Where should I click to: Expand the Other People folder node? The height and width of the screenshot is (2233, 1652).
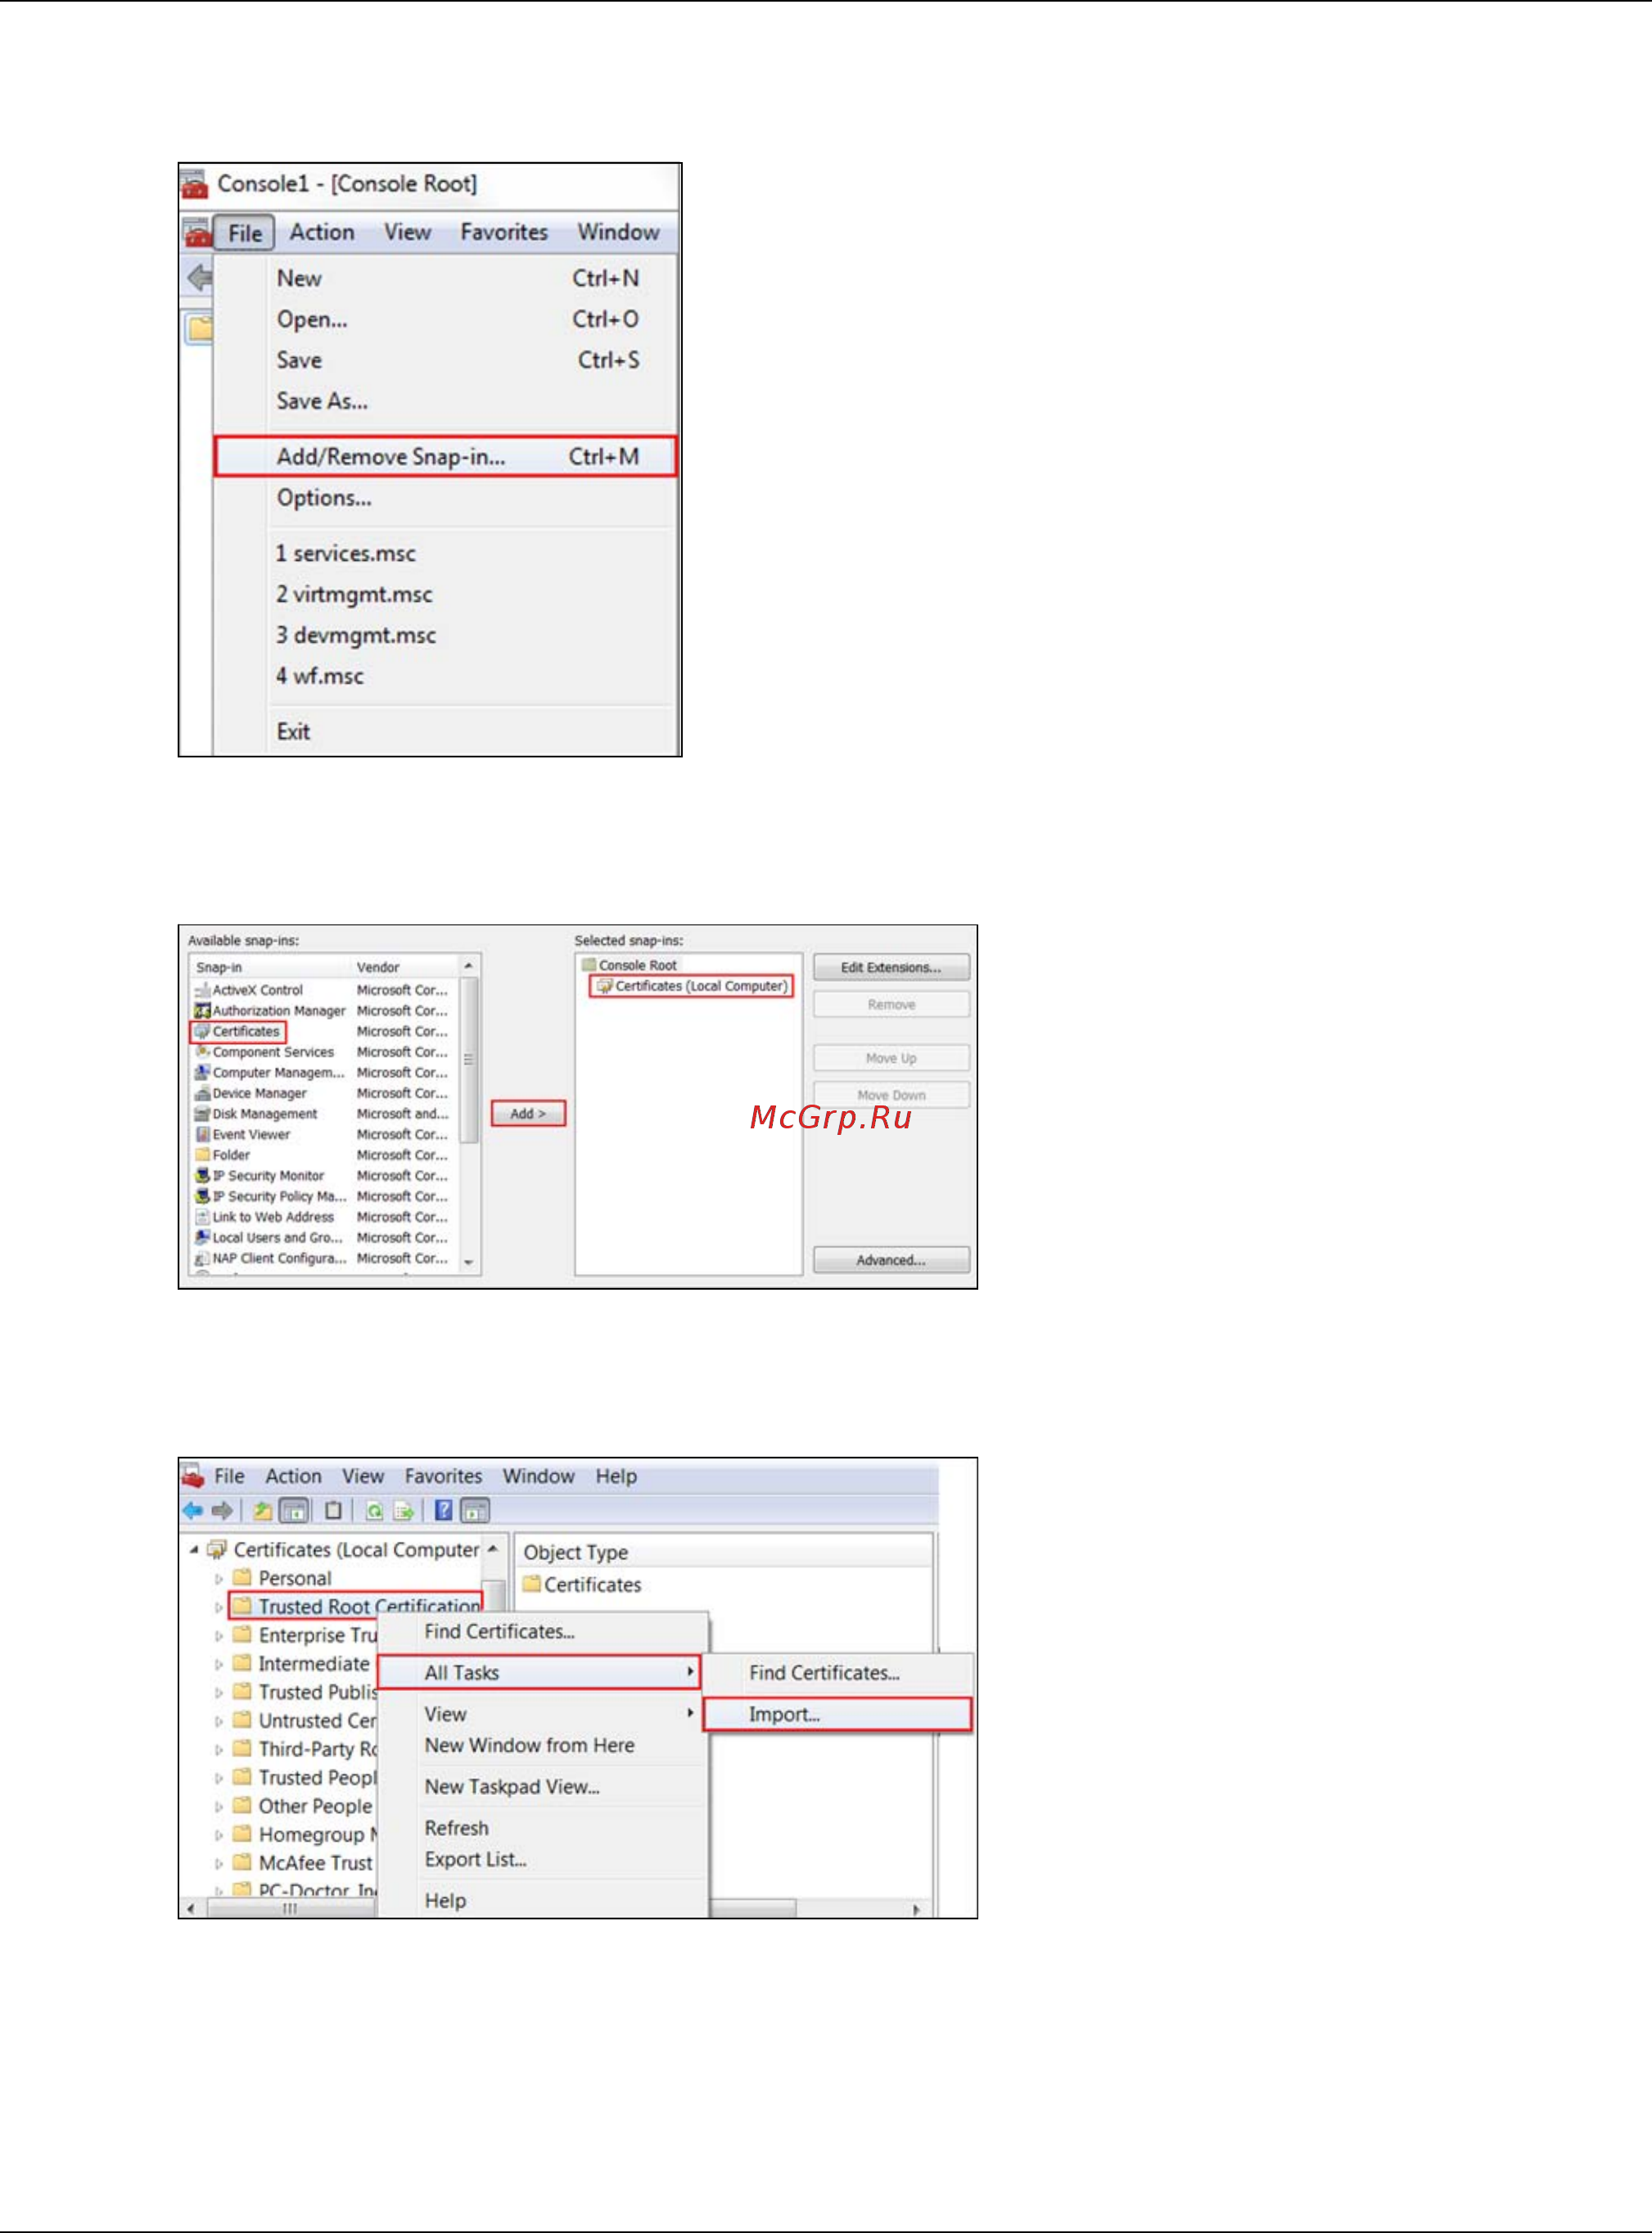[219, 1807]
